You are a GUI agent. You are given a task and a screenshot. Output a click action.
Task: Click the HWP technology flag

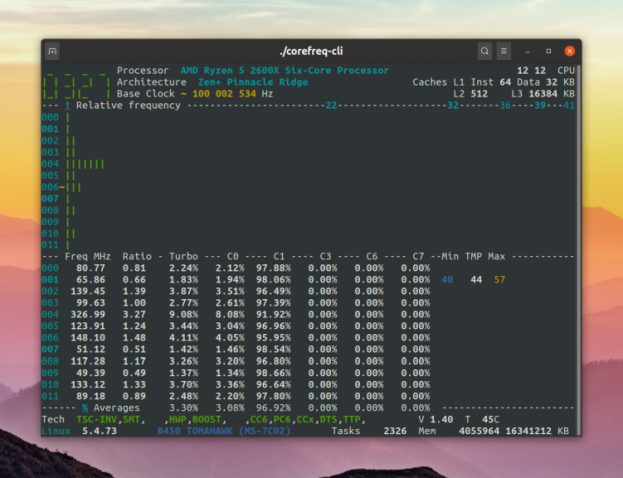[x=177, y=419]
